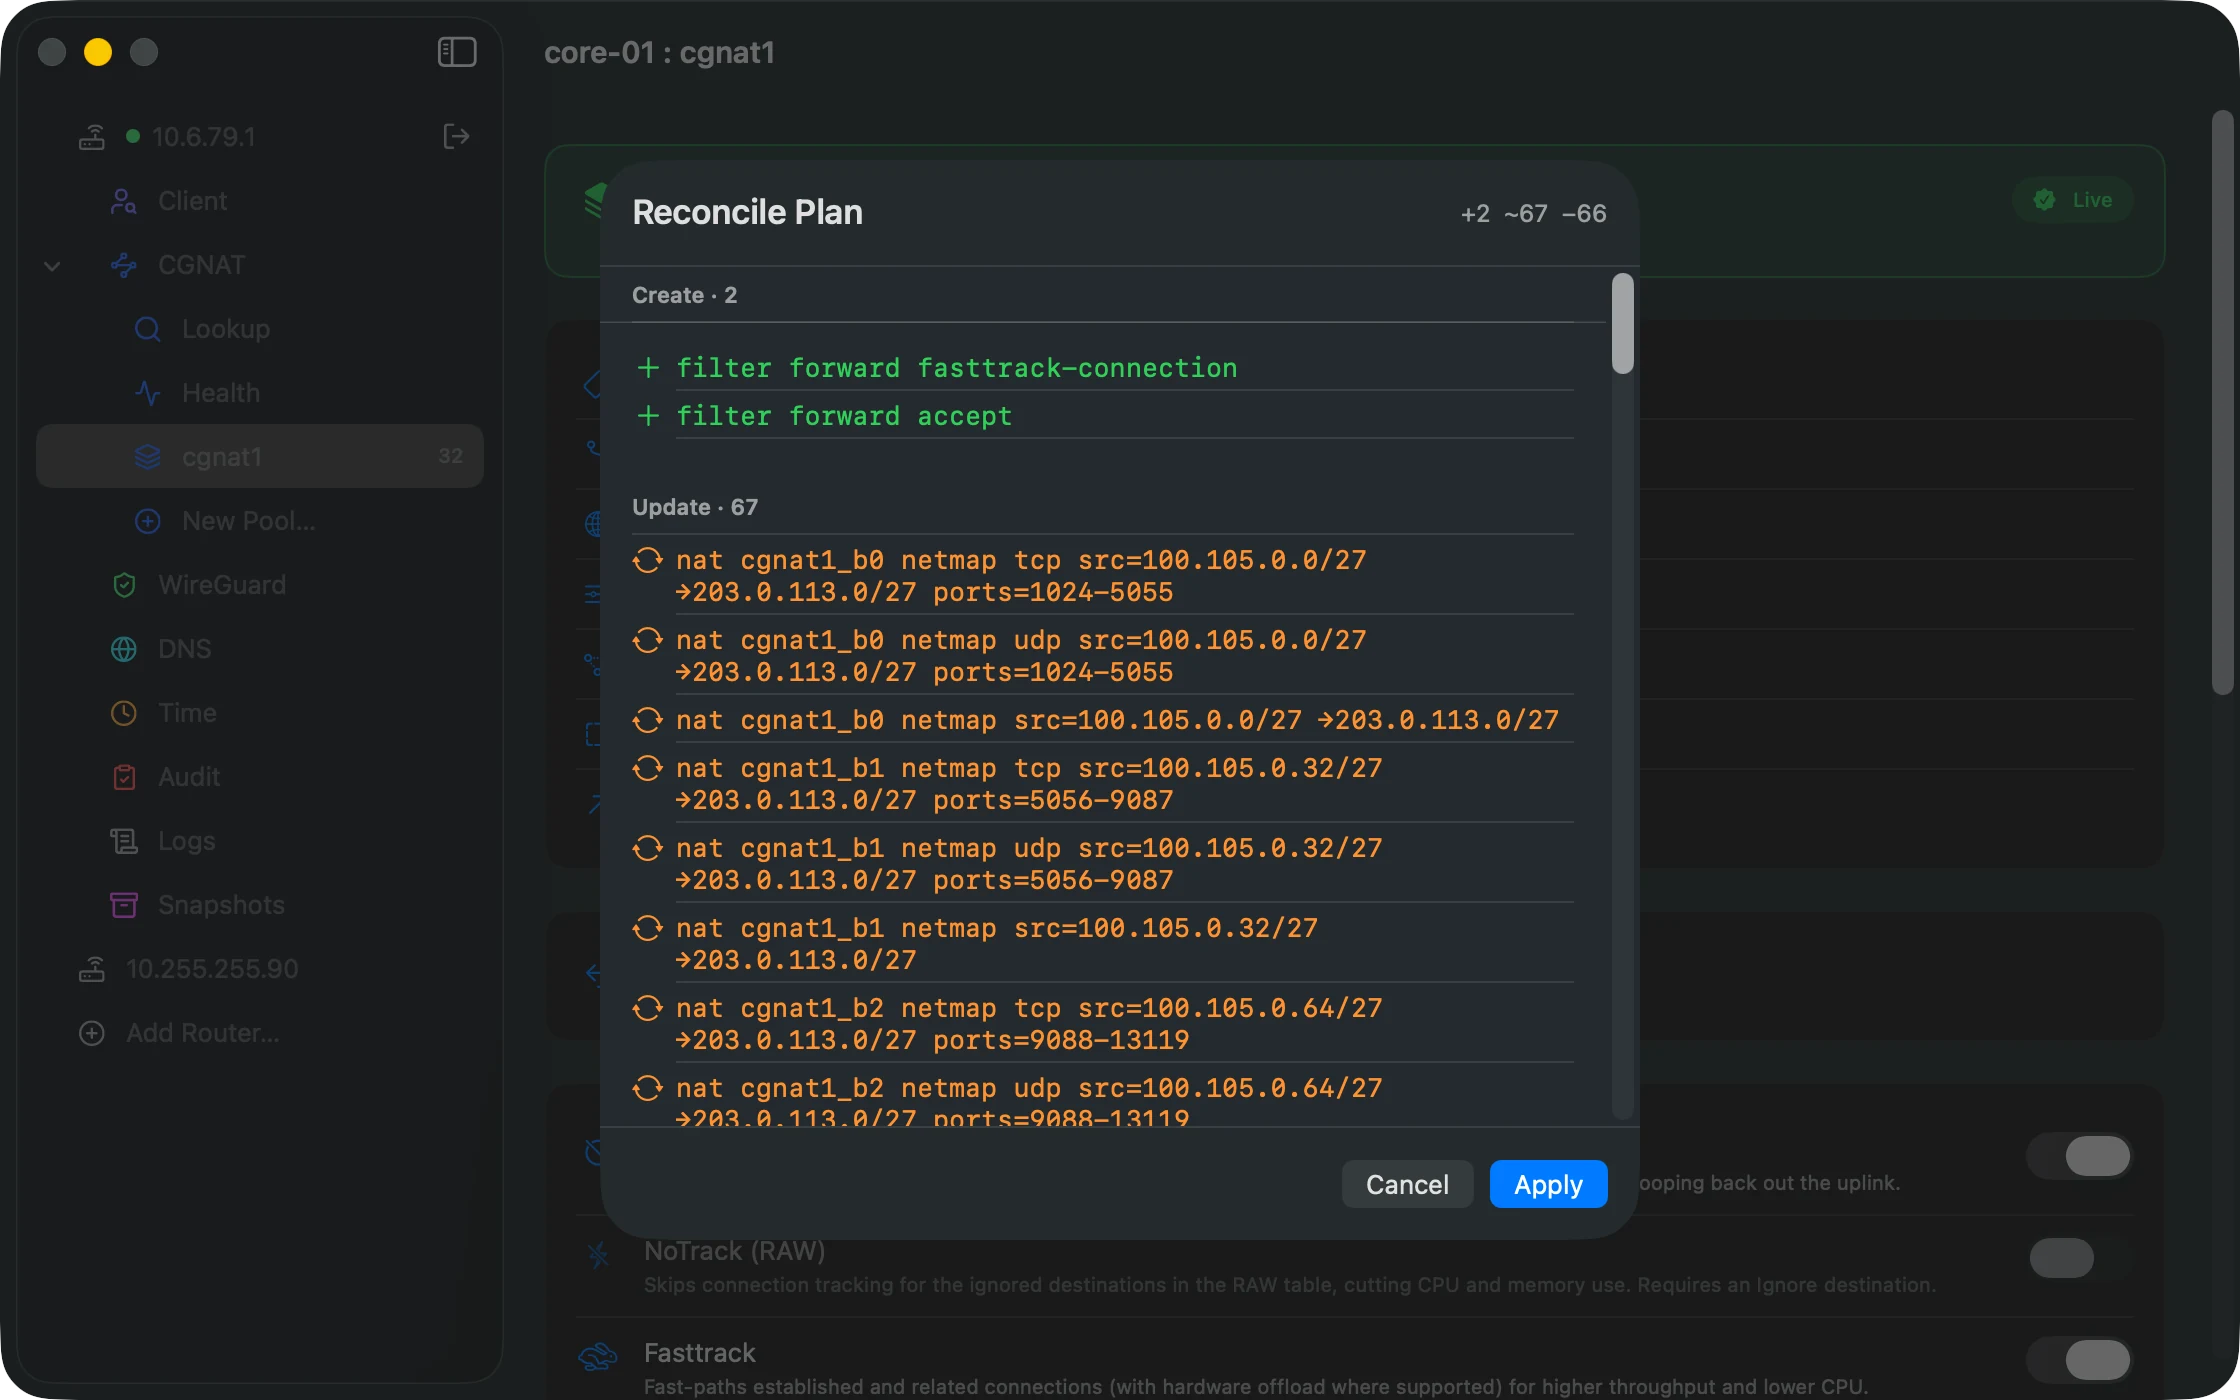
Task: Click the Logs scroll icon
Action: pos(124,841)
